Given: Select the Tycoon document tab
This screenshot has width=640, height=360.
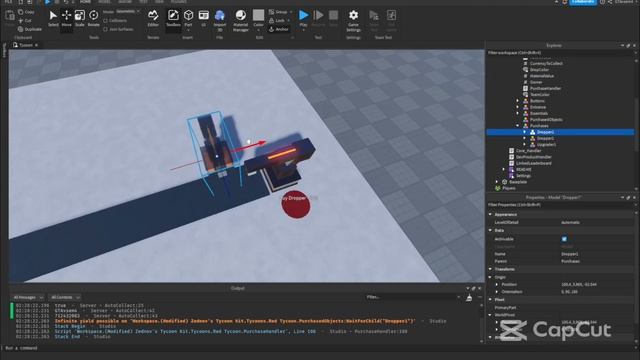Looking at the screenshot, I should (x=26, y=45).
